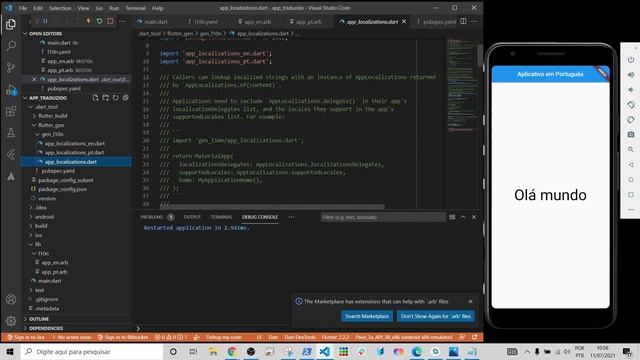Viewport: 640px width, 360px height.
Task: Create new file in APP_TRADUZIDO explorer
Action: click(96, 98)
